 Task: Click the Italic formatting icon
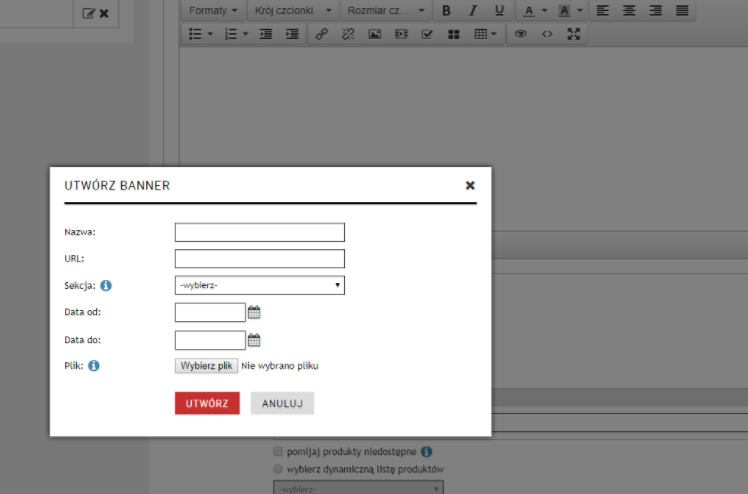point(472,10)
